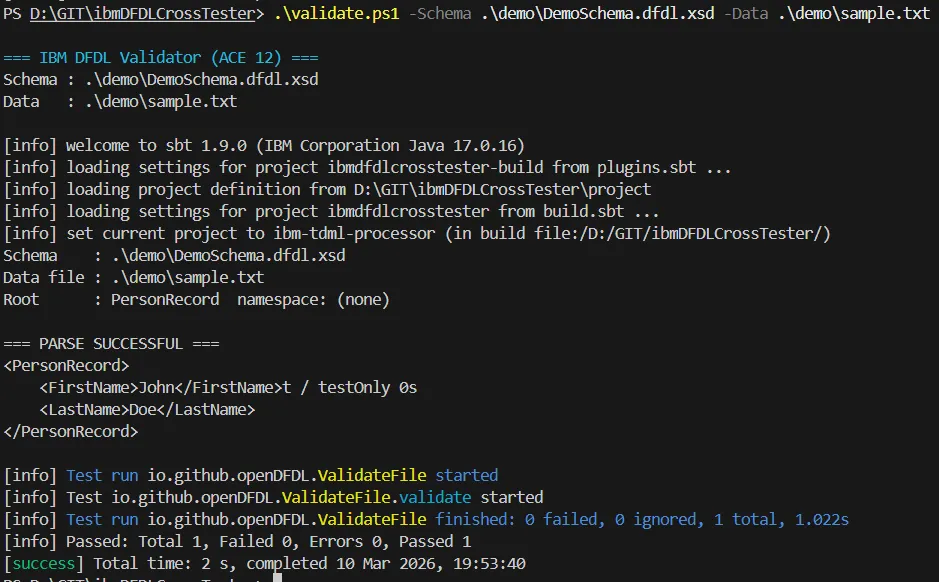Click the 'Data file : .\demo\sample.txt' line

[134, 278]
